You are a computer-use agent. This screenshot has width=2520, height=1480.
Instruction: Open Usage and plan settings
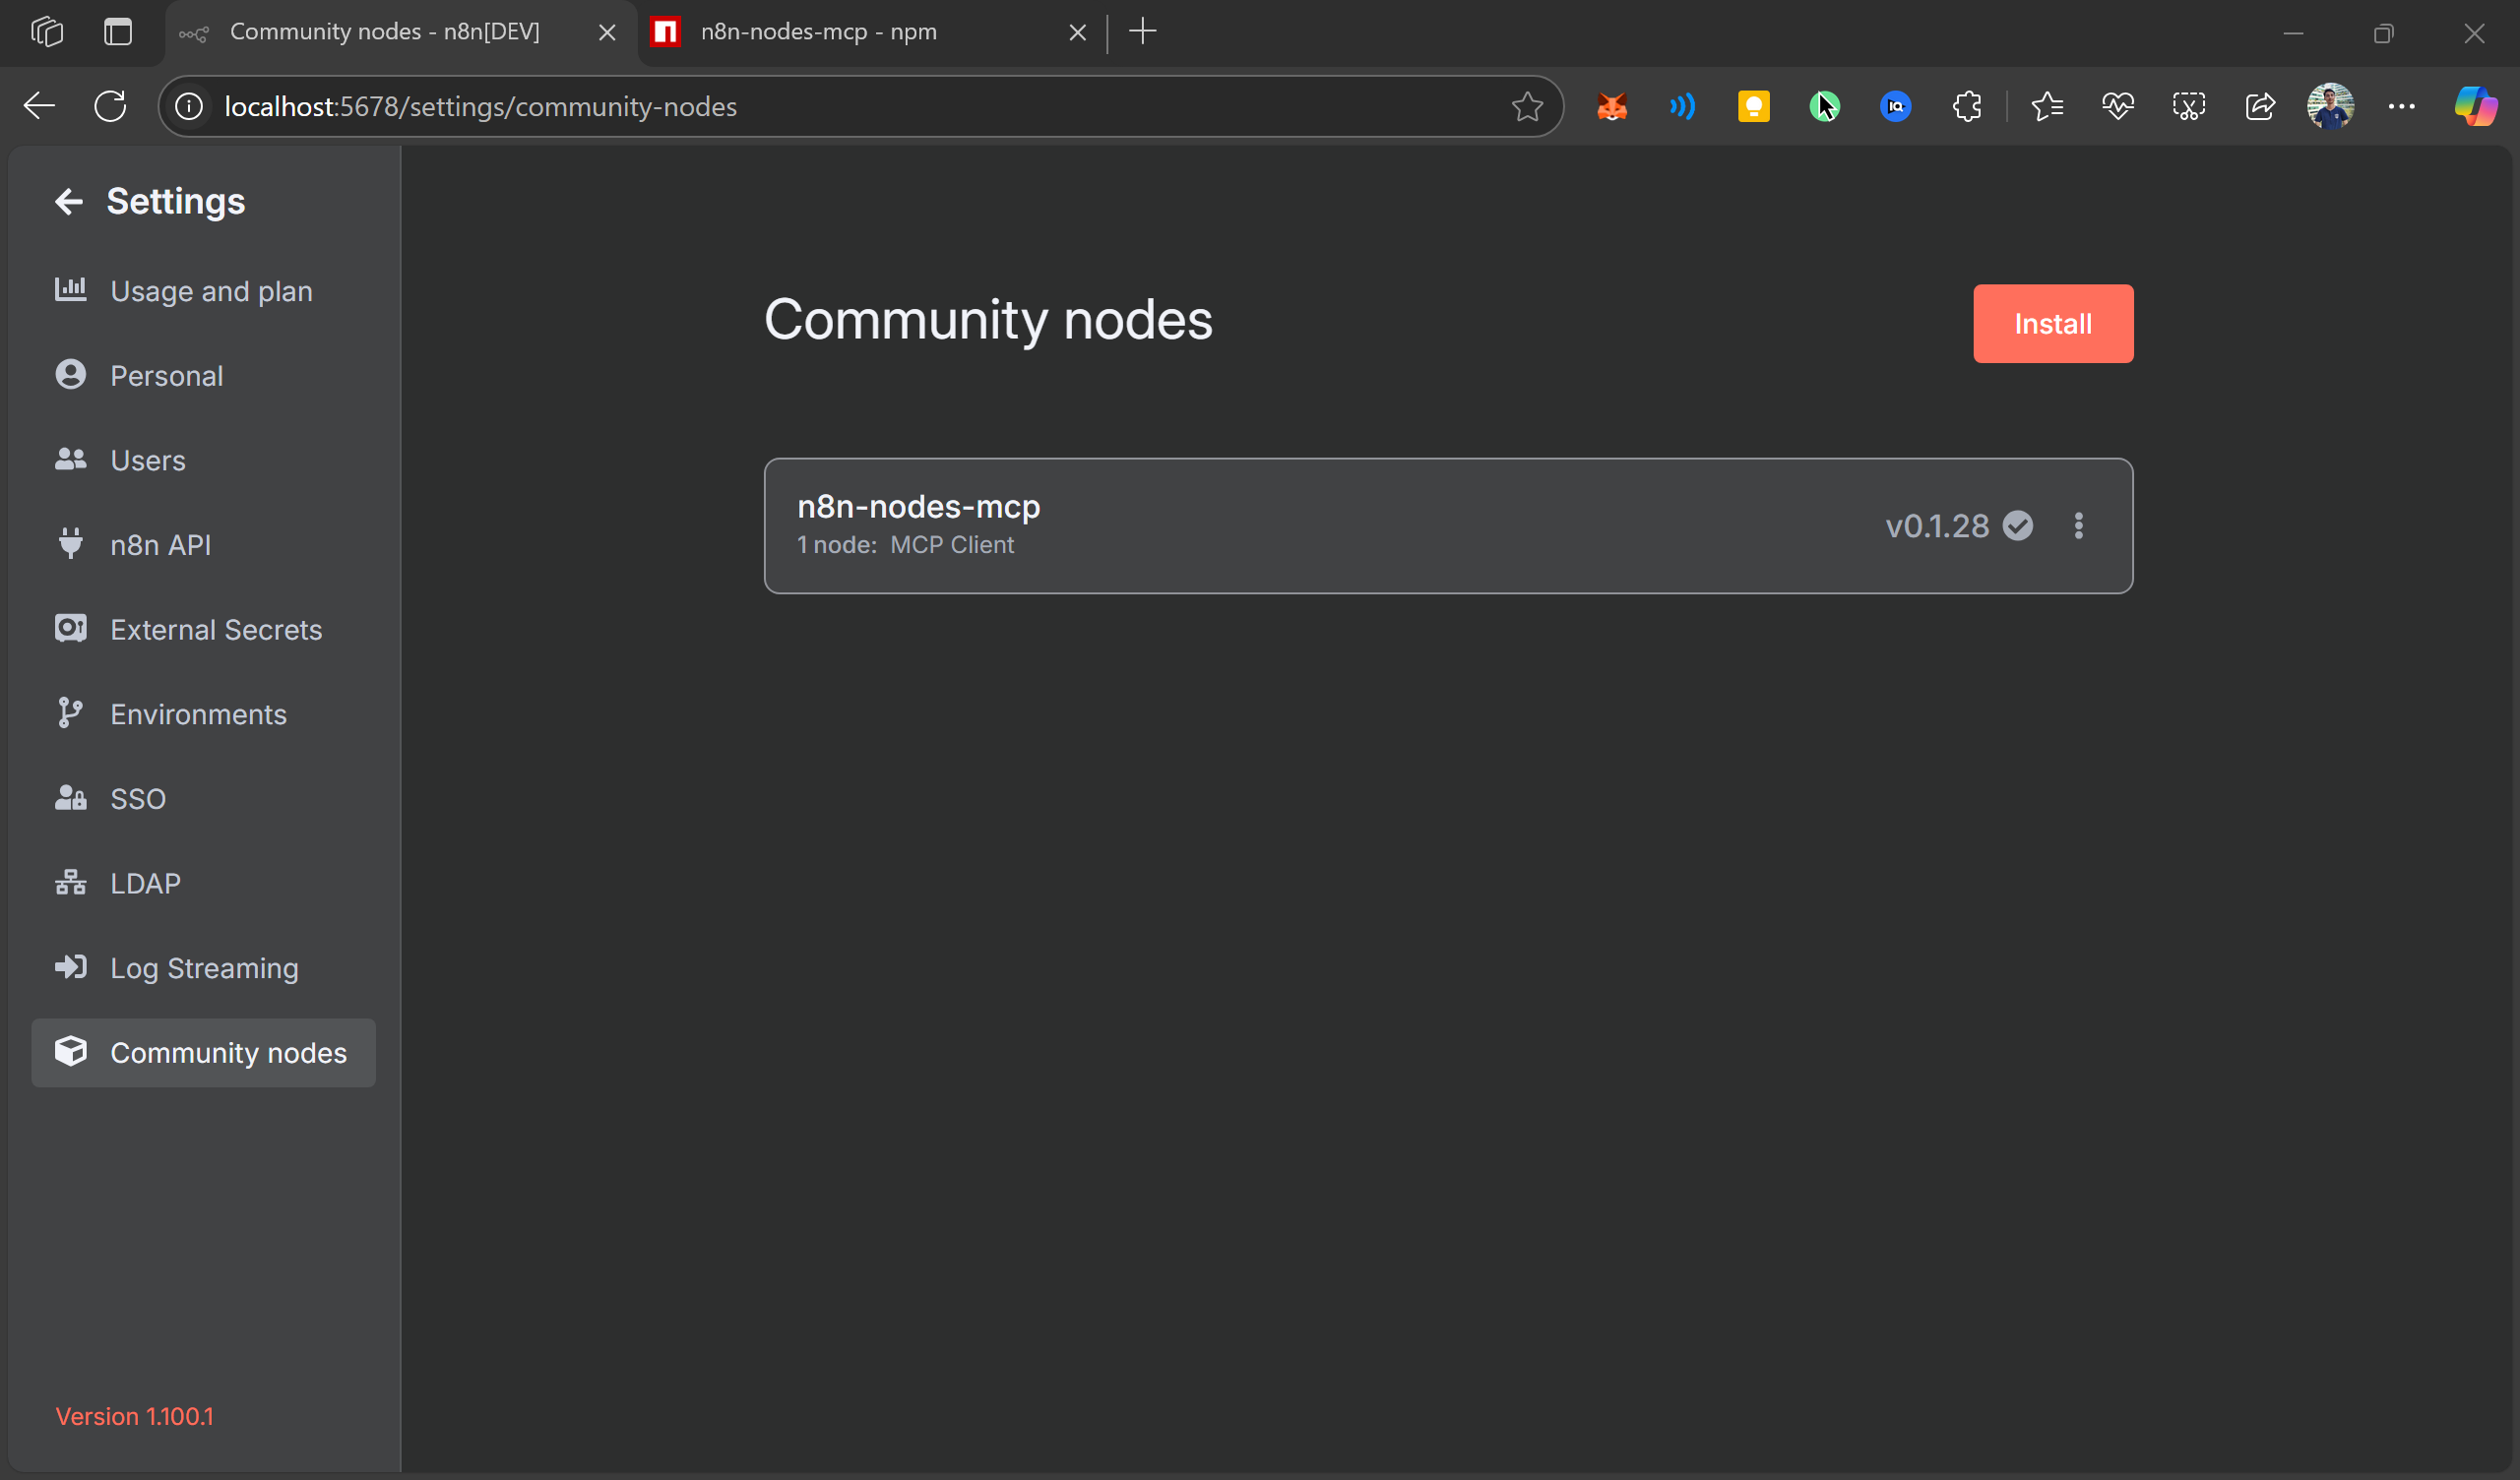[203, 291]
